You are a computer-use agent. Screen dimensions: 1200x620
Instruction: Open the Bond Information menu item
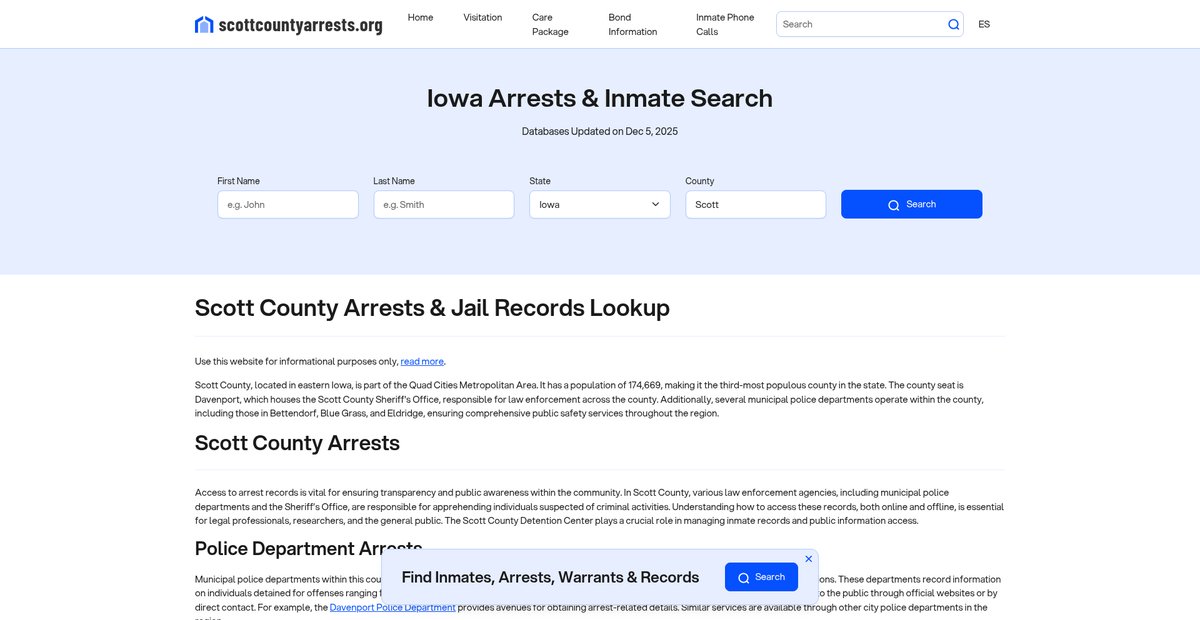click(633, 24)
